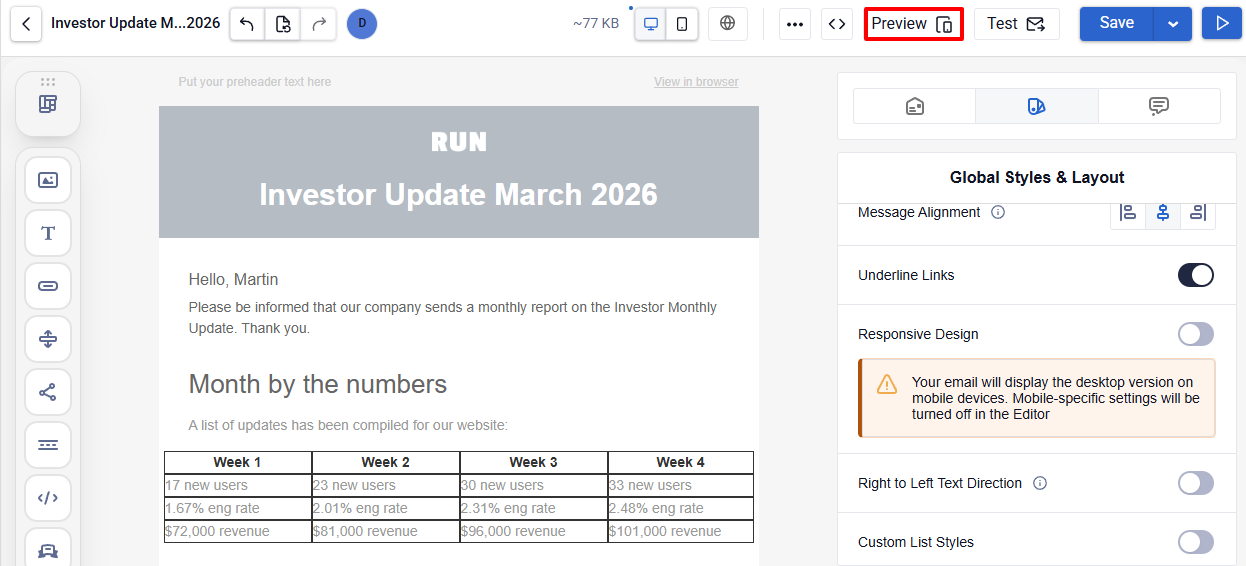Redo the last undone change
1246x566 pixels.
tap(318, 24)
